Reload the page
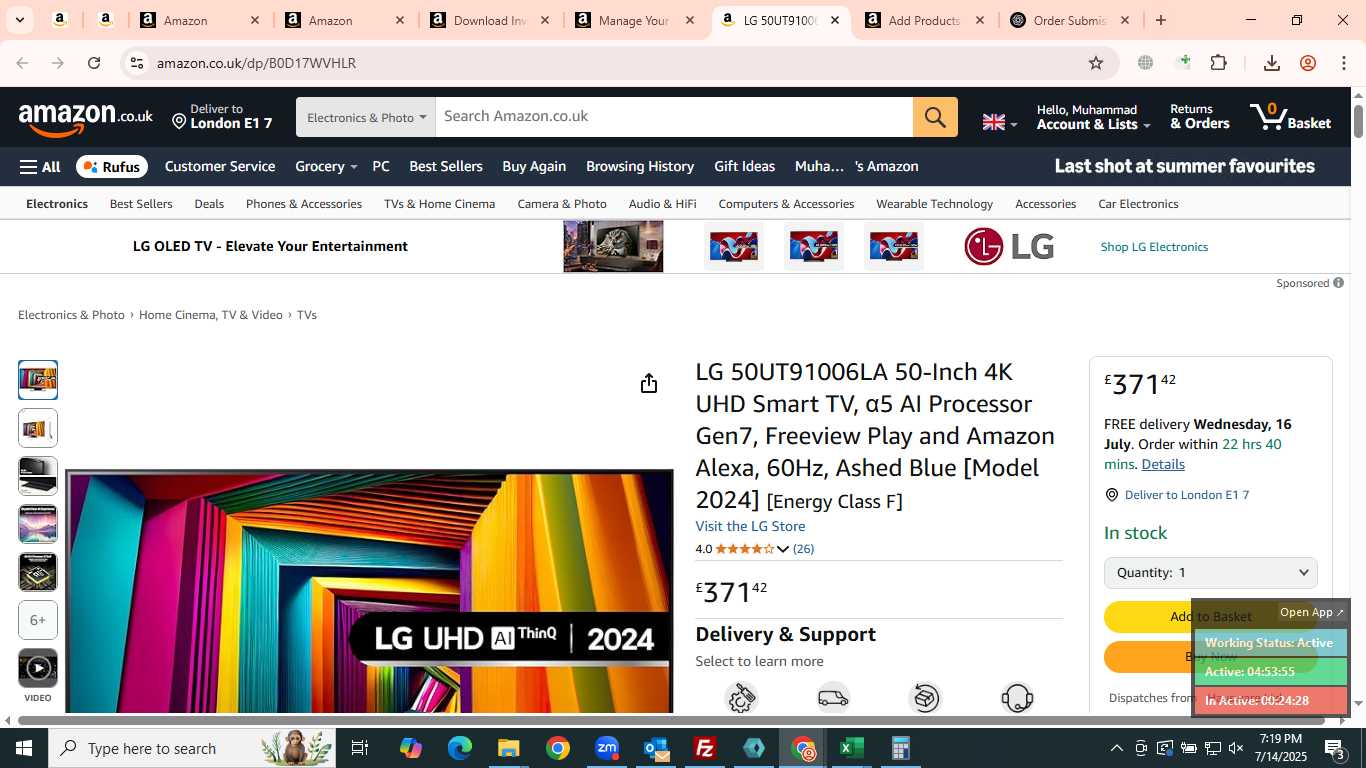The image size is (1366, 768). [x=94, y=63]
